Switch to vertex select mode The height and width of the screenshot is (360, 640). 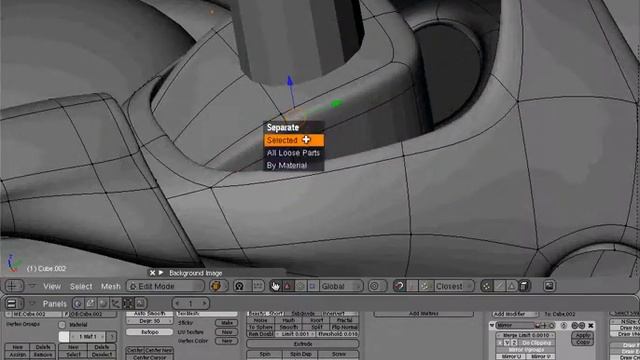coord(487,286)
